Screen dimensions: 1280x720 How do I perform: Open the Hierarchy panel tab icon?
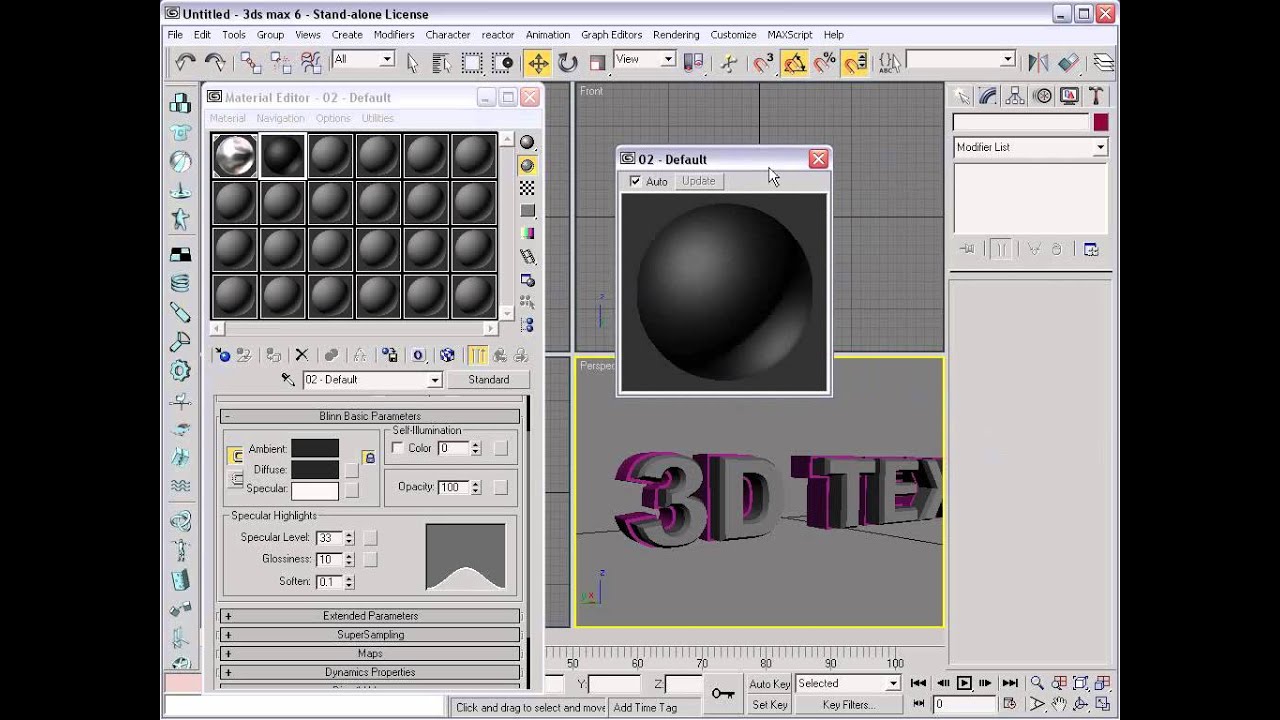click(1015, 96)
